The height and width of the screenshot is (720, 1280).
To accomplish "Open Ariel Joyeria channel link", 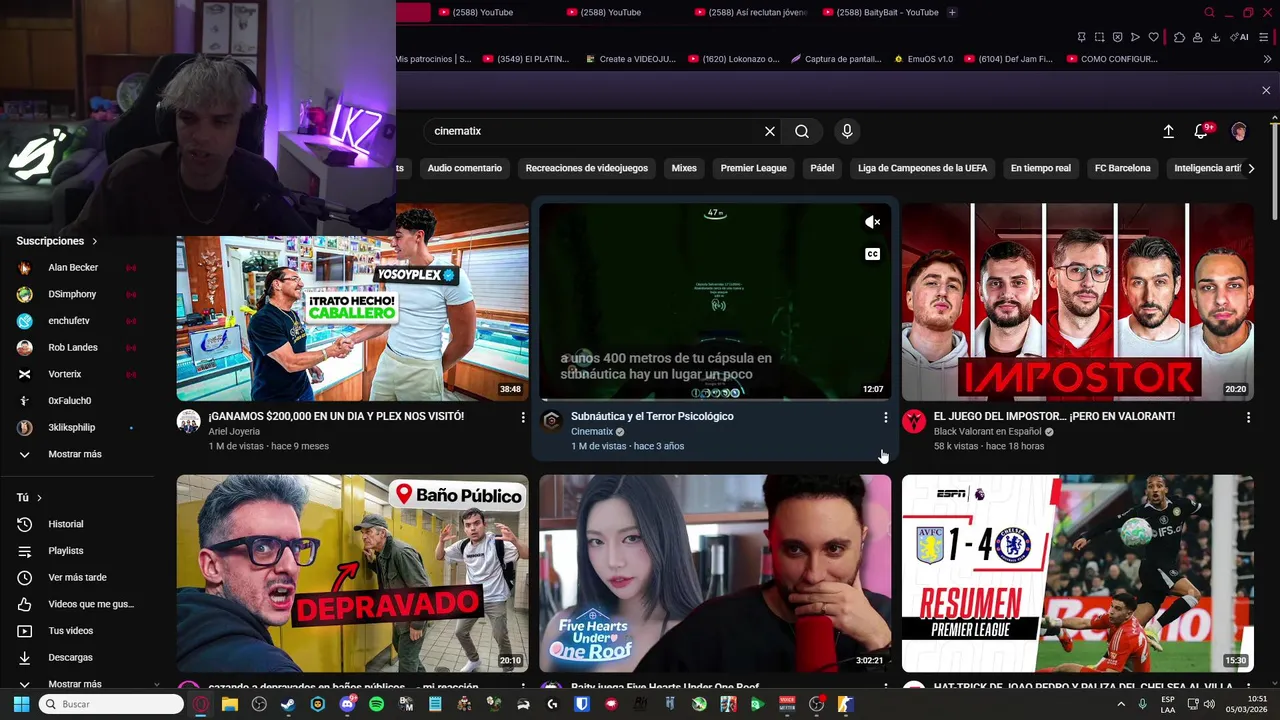I will pos(234,432).
